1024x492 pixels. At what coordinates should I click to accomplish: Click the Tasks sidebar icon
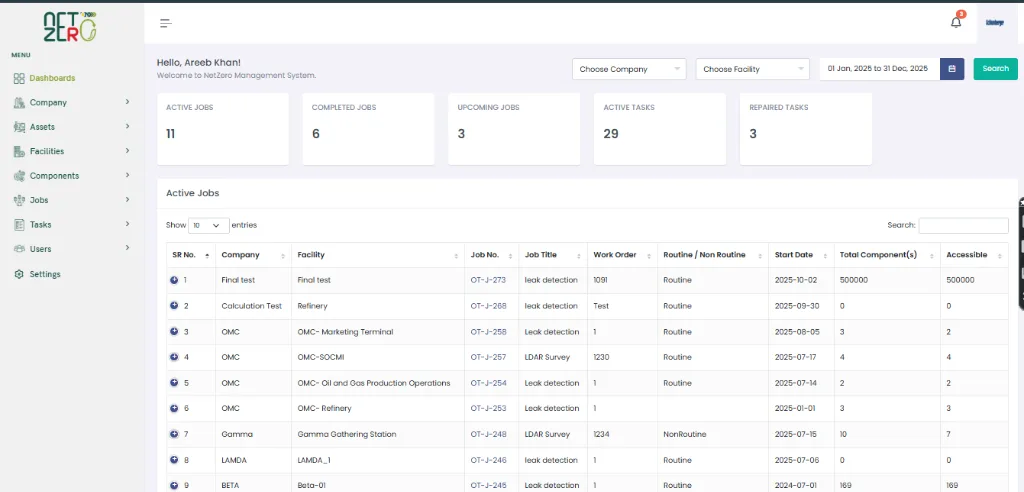pyautogui.click(x=19, y=224)
